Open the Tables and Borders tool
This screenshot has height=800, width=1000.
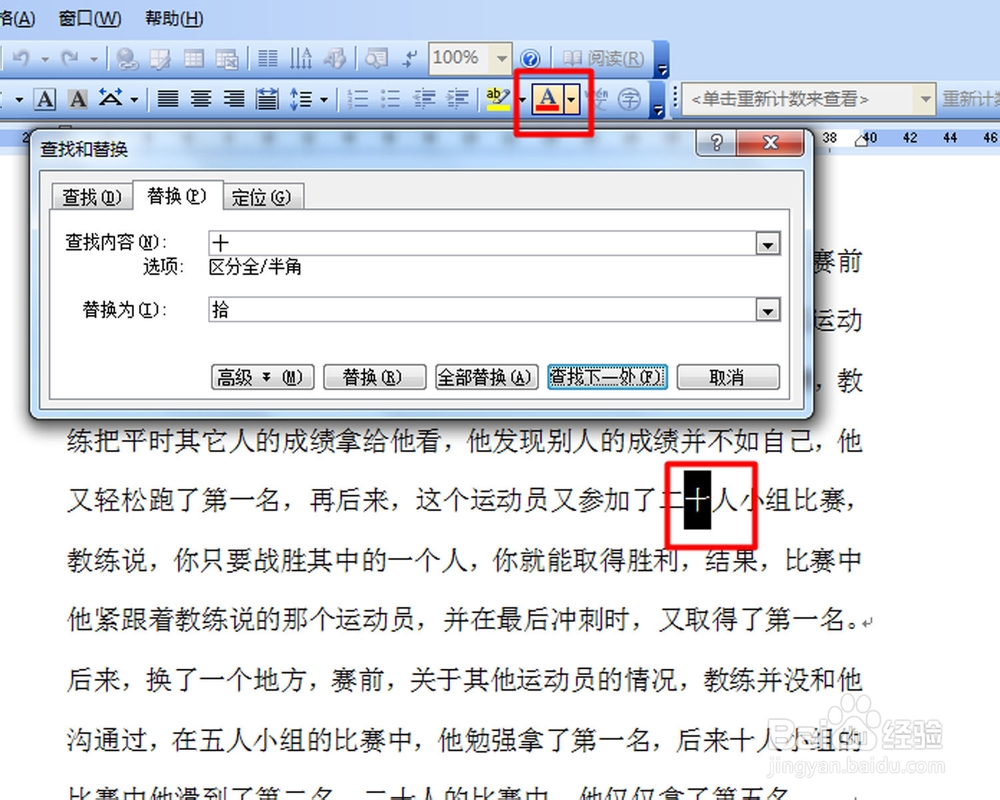pos(161,59)
